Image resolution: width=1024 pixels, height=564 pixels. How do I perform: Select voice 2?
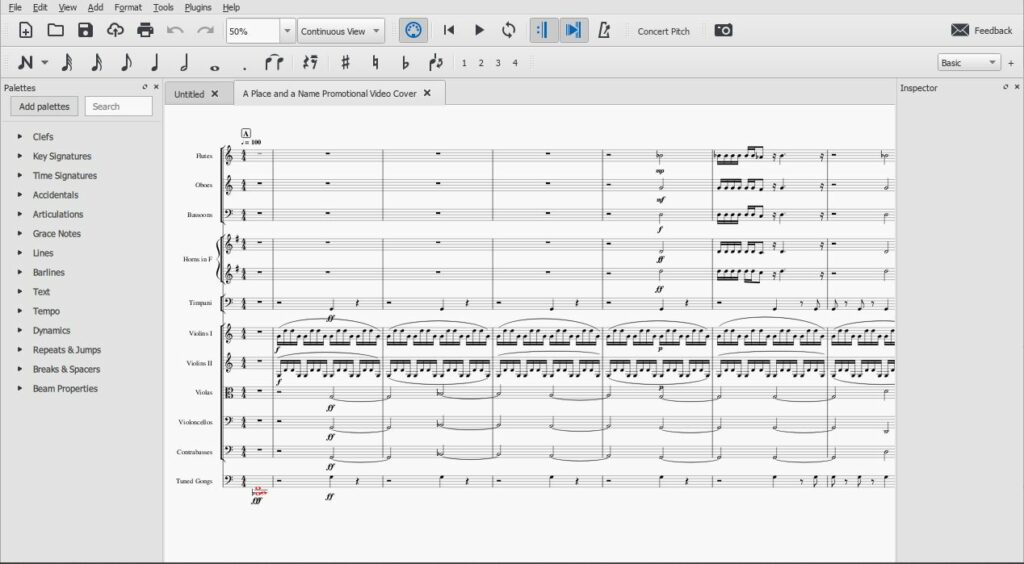tap(481, 63)
